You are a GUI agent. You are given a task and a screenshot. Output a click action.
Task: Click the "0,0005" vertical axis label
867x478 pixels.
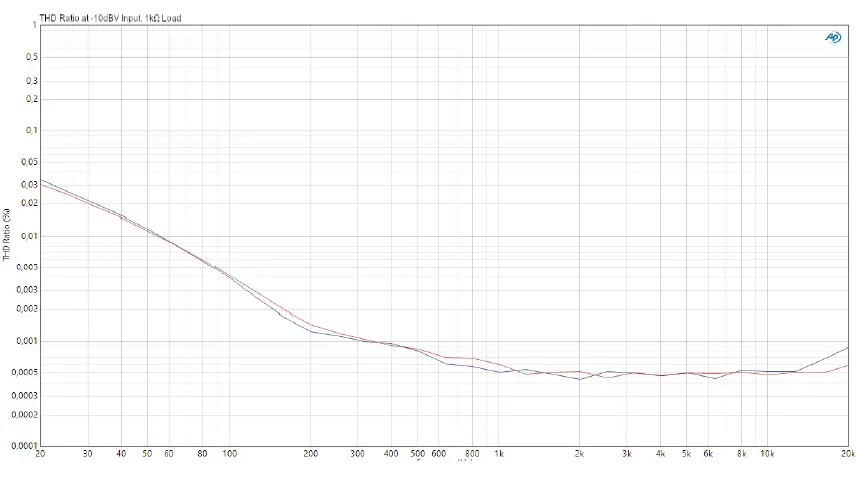pyautogui.click(x=25, y=372)
